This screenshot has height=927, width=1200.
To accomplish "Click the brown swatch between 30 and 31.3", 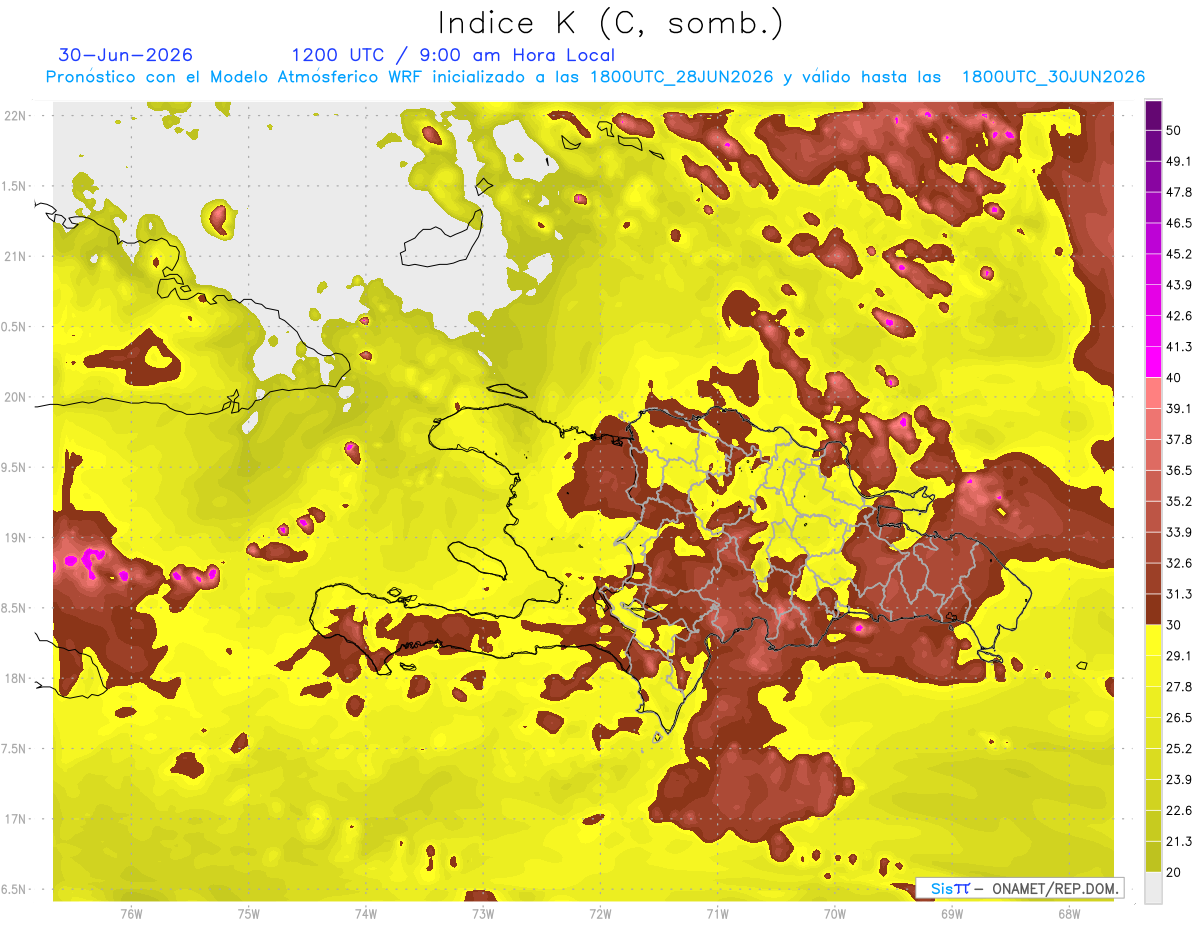I will click(1153, 609).
